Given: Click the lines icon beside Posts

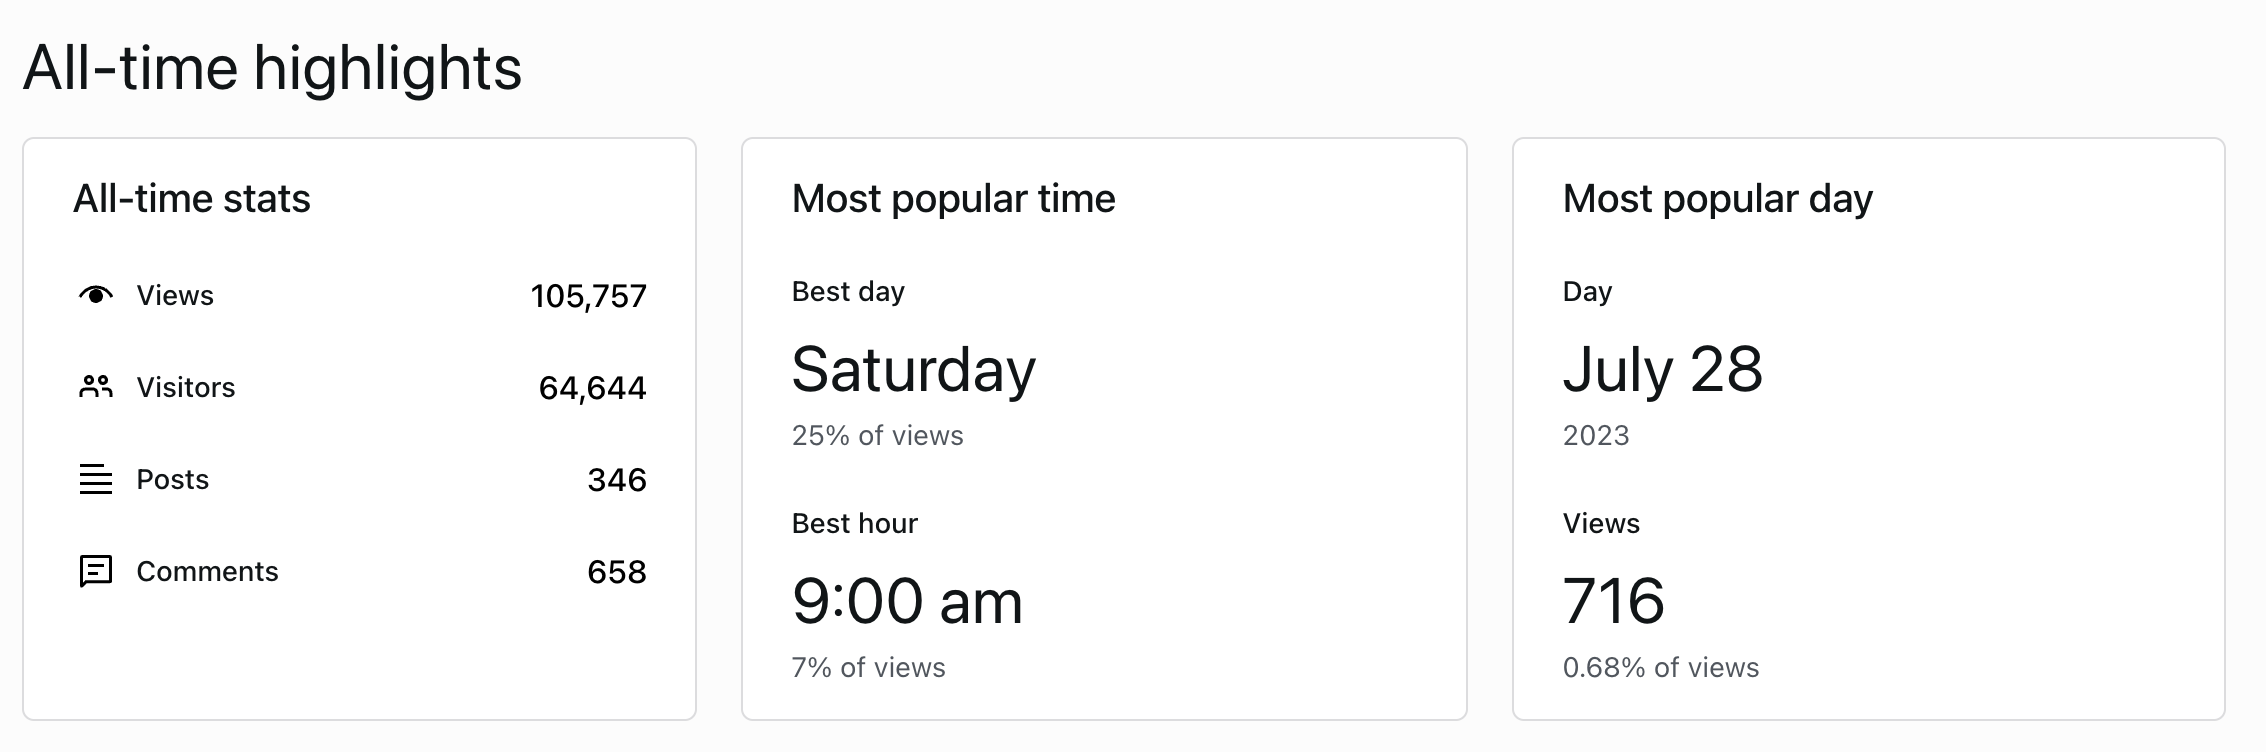Looking at the screenshot, I should [x=96, y=479].
